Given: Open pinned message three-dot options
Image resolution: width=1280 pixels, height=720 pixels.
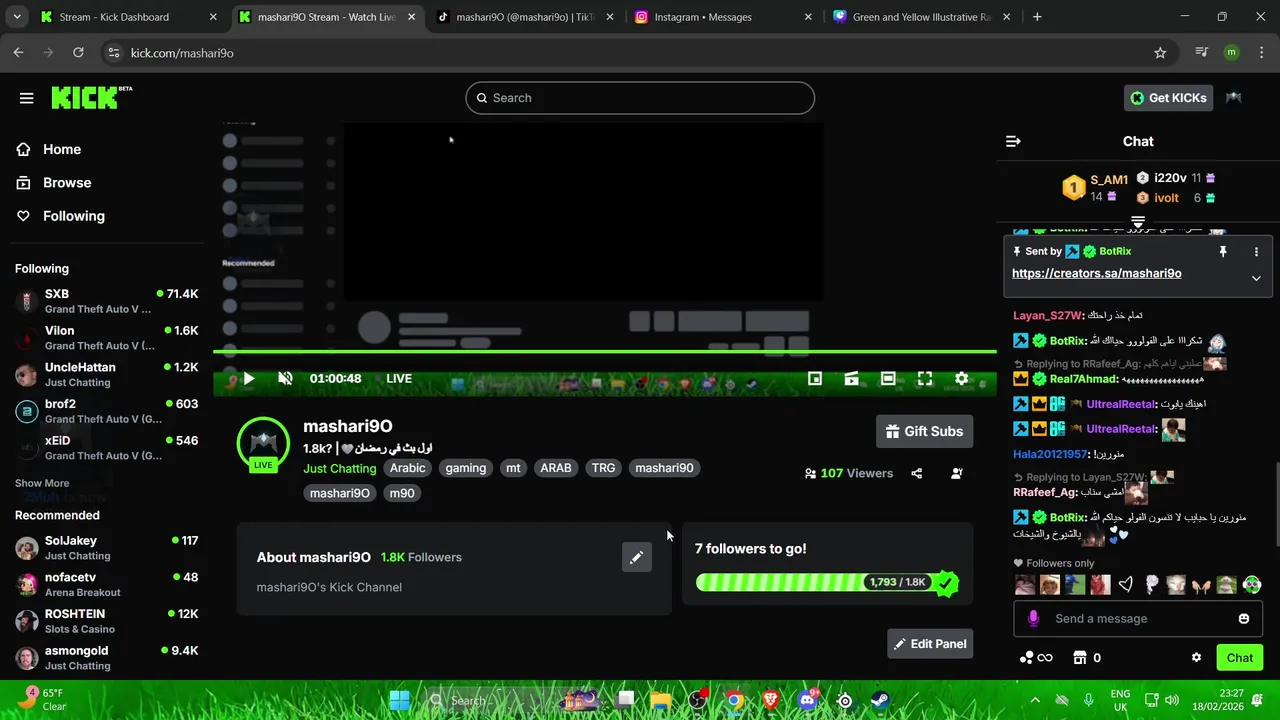Looking at the screenshot, I should click(1256, 252).
